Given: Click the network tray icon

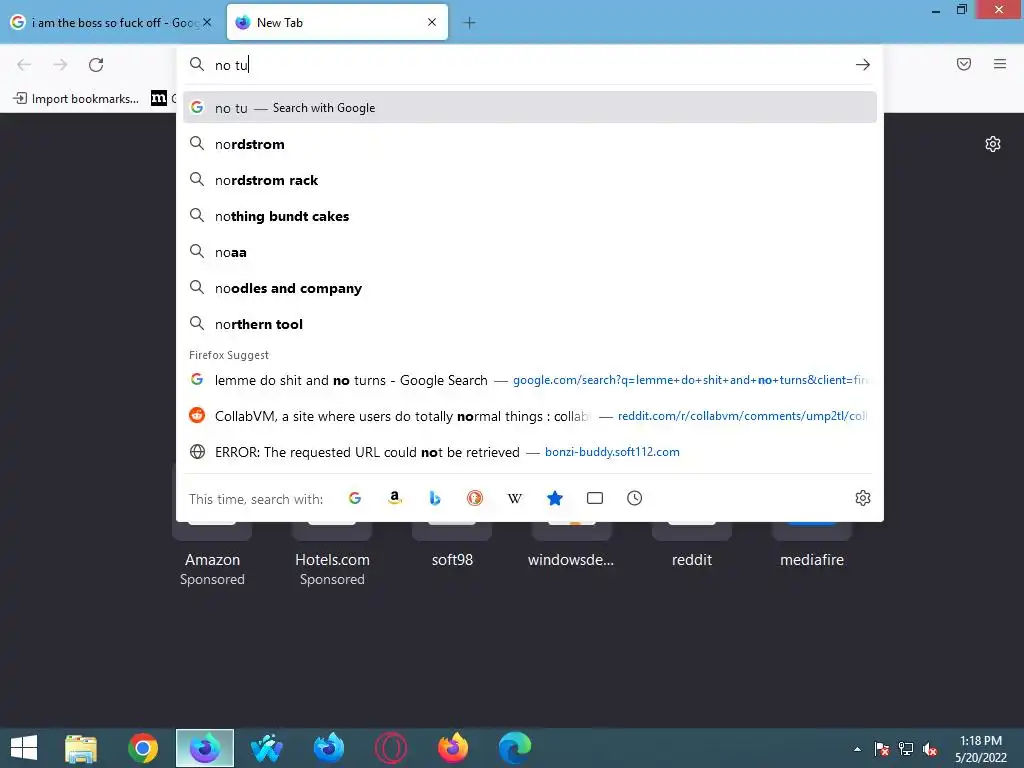Looking at the screenshot, I should [906, 749].
